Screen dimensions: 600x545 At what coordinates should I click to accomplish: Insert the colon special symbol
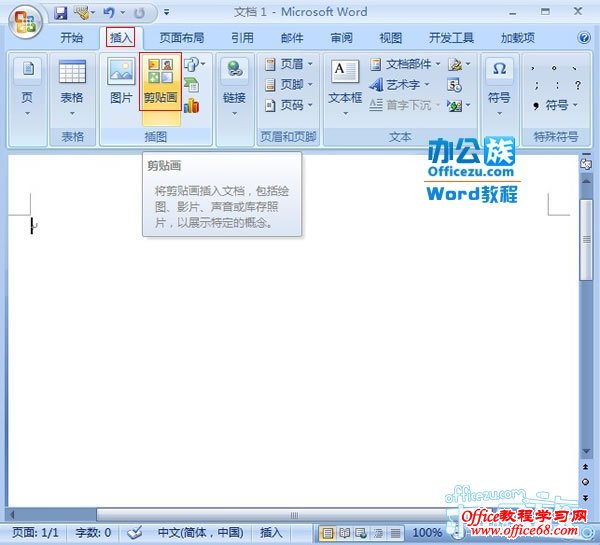click(x=557, y=85)
